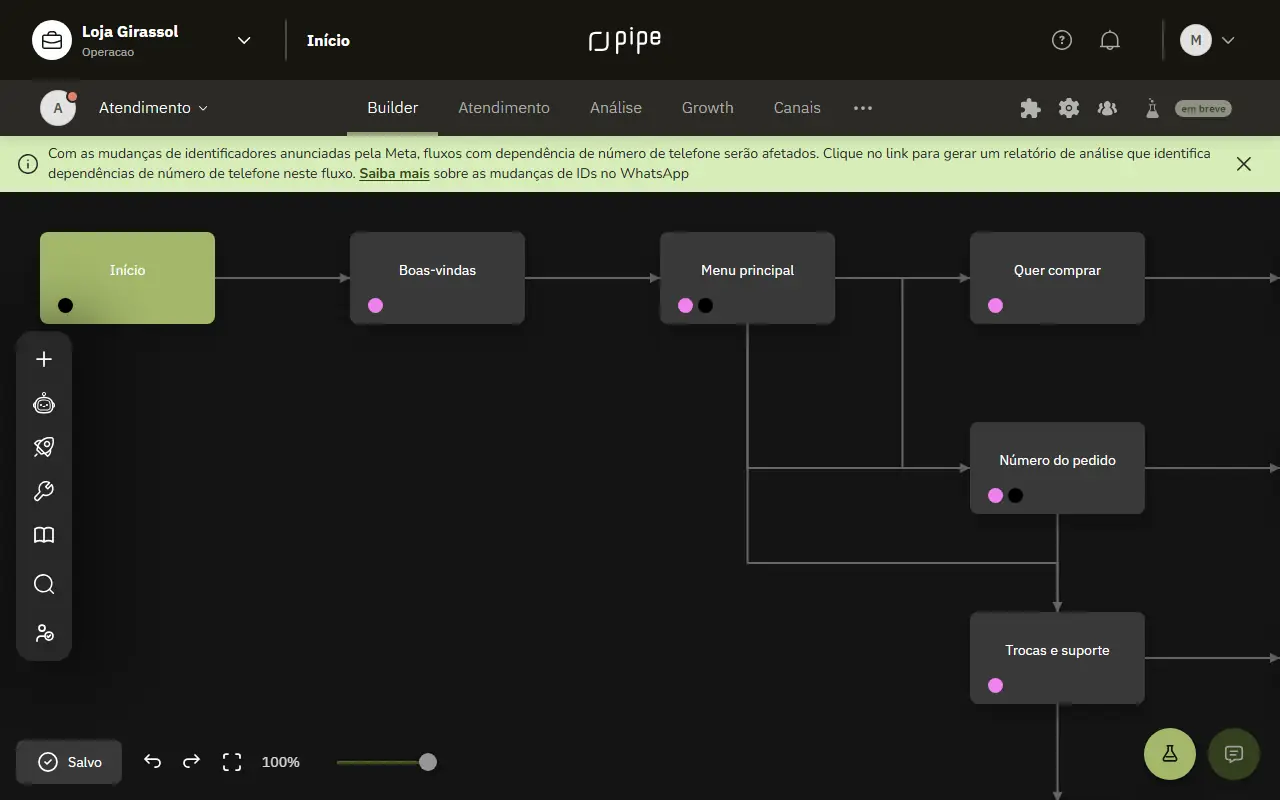Viewport: 1280px width, 800px height.
Task: Open the help question mark icon
Action: (x=1062, y=40)
